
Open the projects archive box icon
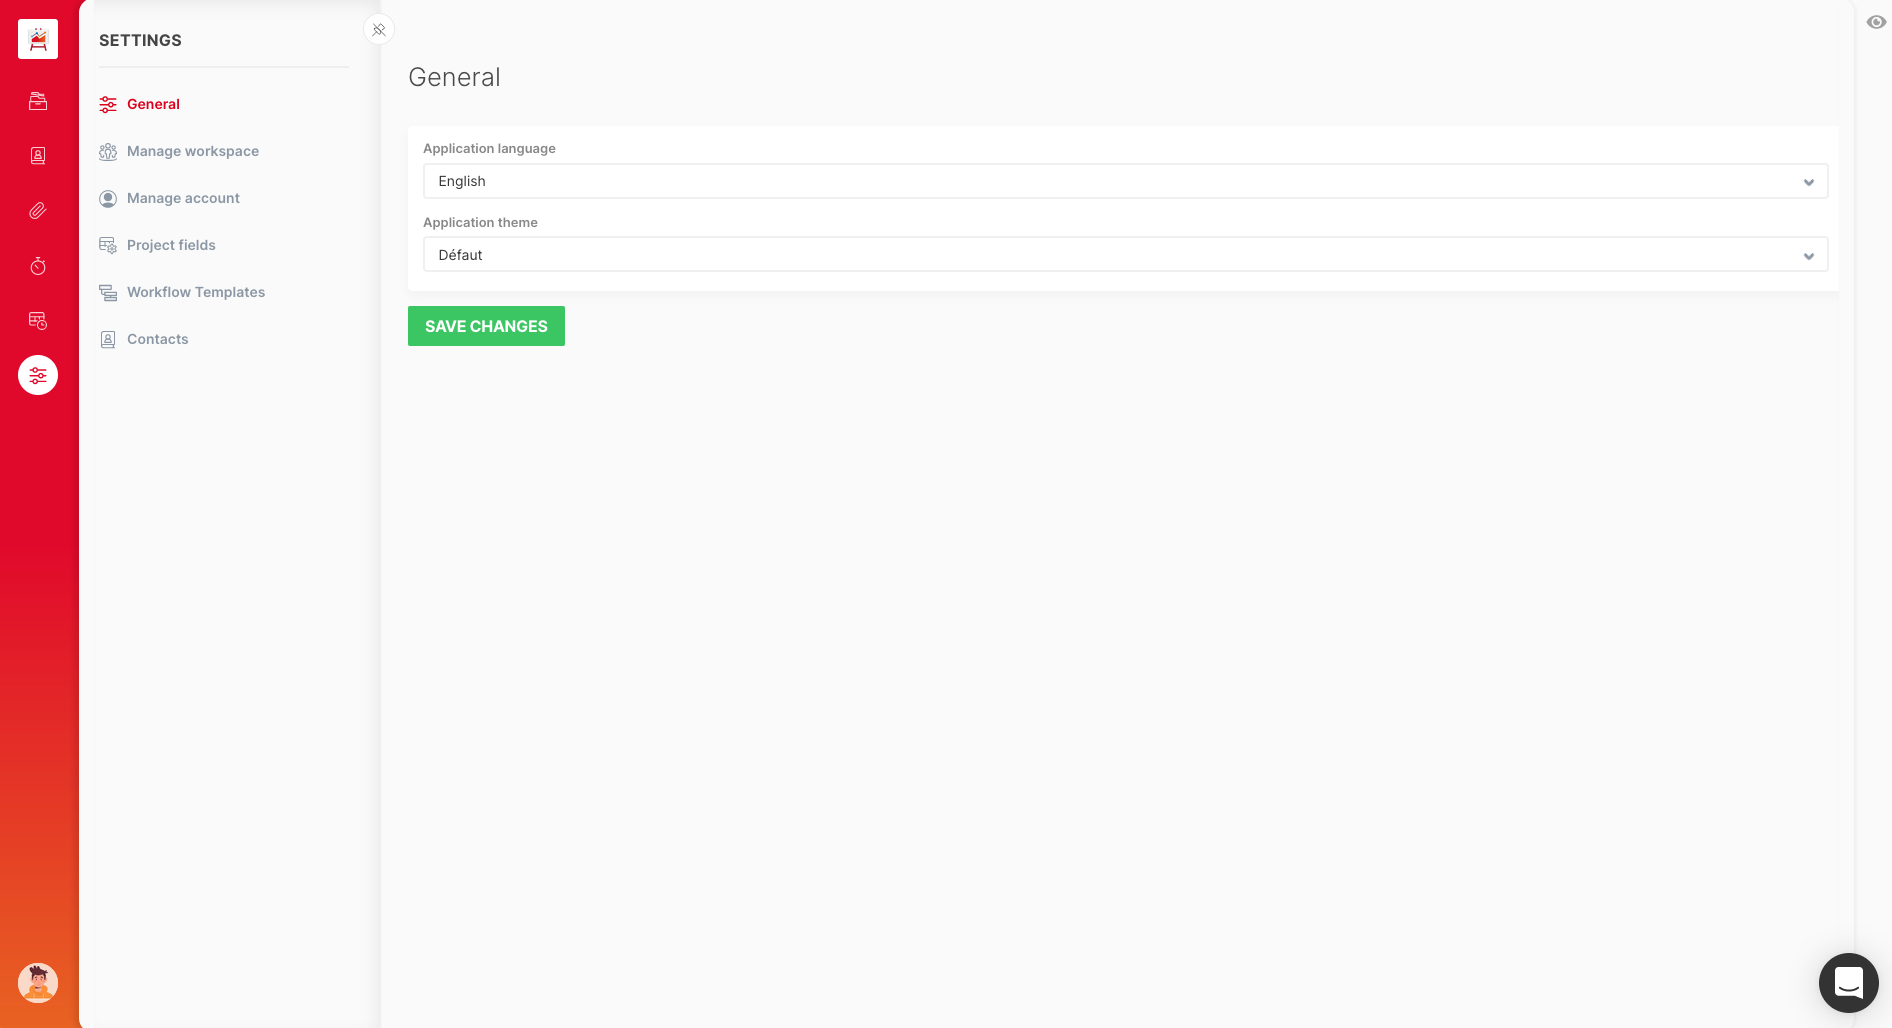tap(38, 101)
